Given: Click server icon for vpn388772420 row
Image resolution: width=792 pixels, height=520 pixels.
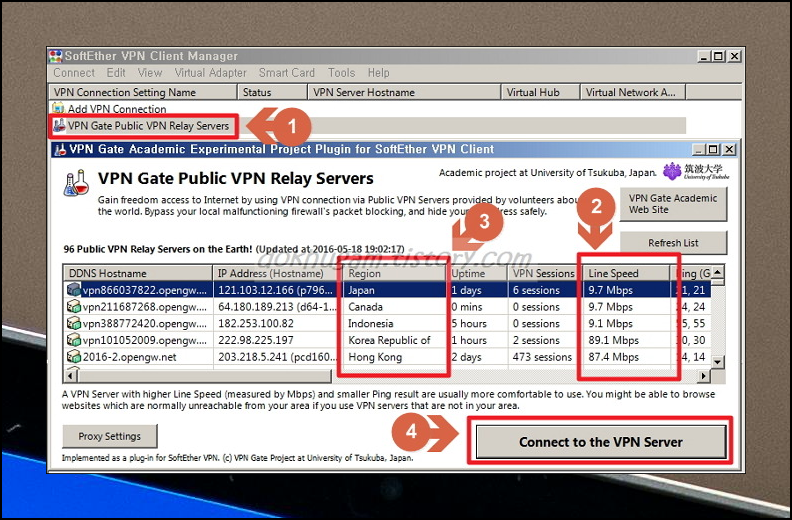Looking at the screenshot, I should (74, 323).
